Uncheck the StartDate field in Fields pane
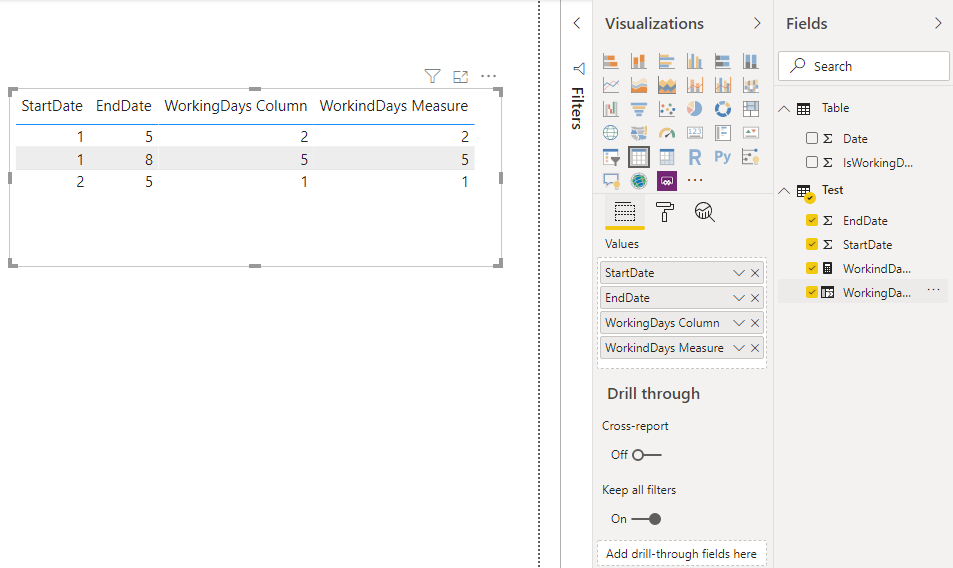 [x=811, y=244]
